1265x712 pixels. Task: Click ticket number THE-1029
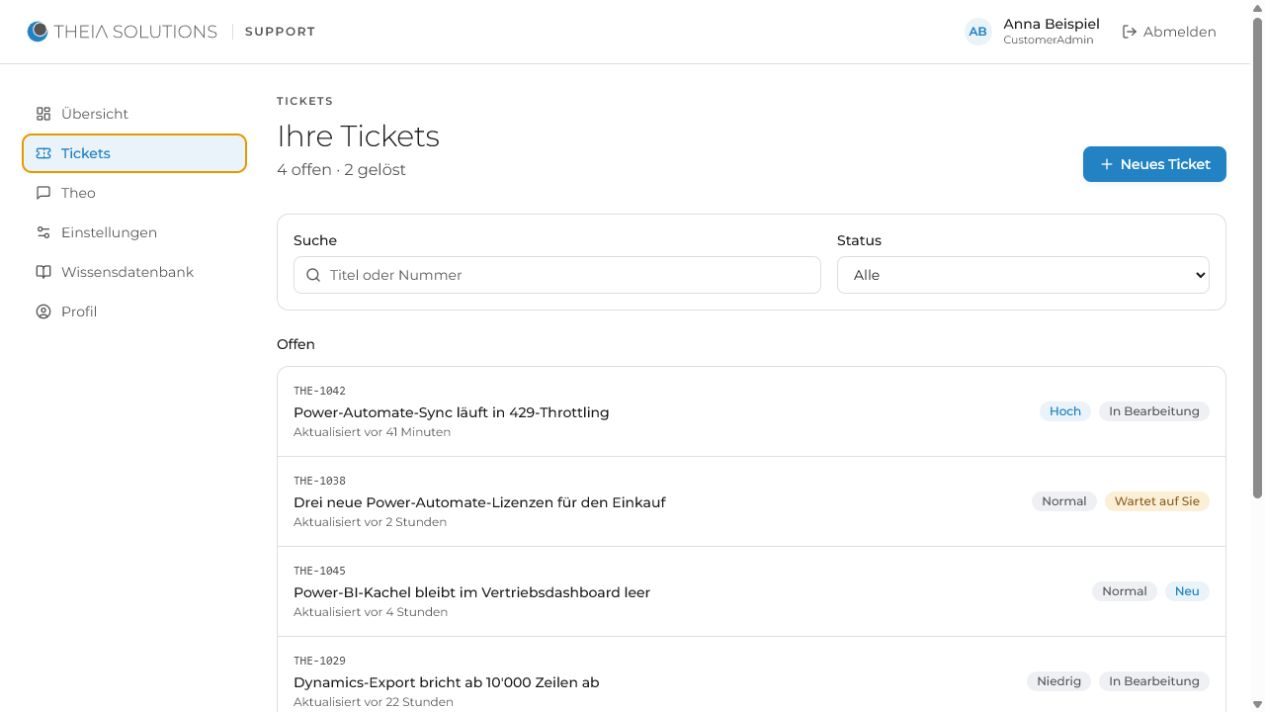pyautogui.click(x=319, y=661)
